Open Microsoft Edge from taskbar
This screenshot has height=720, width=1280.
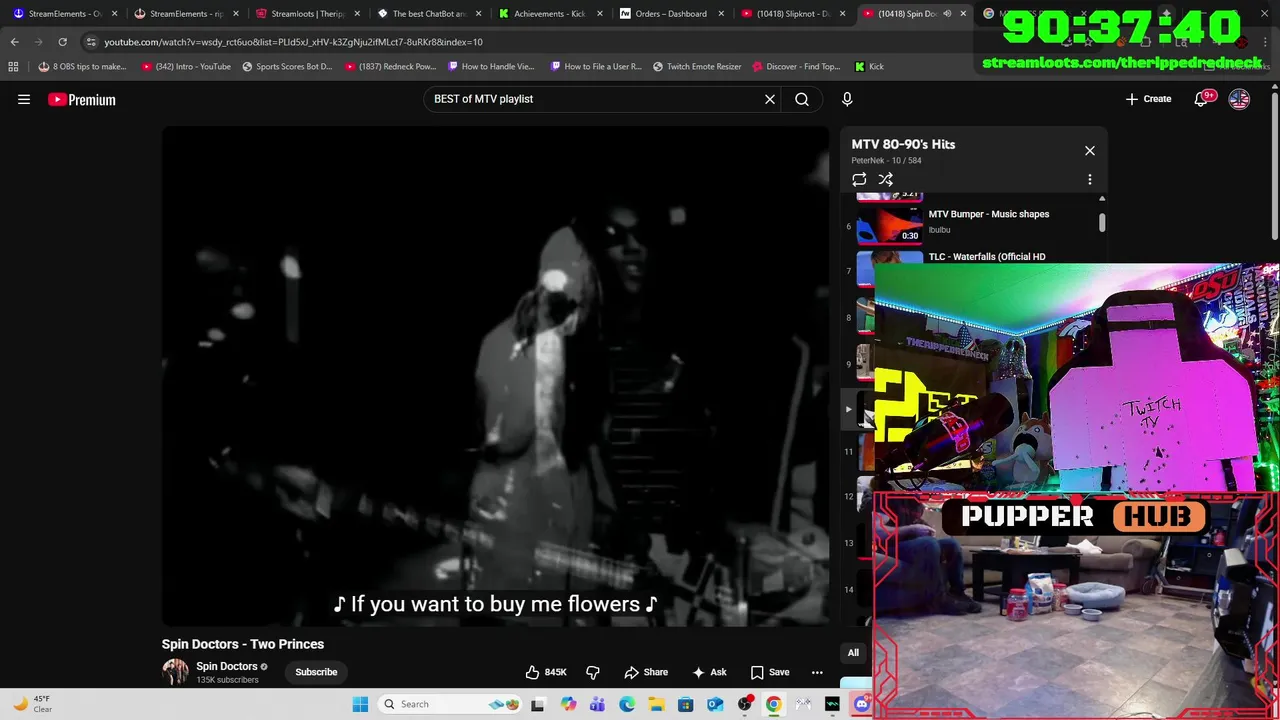pos(627,704)
